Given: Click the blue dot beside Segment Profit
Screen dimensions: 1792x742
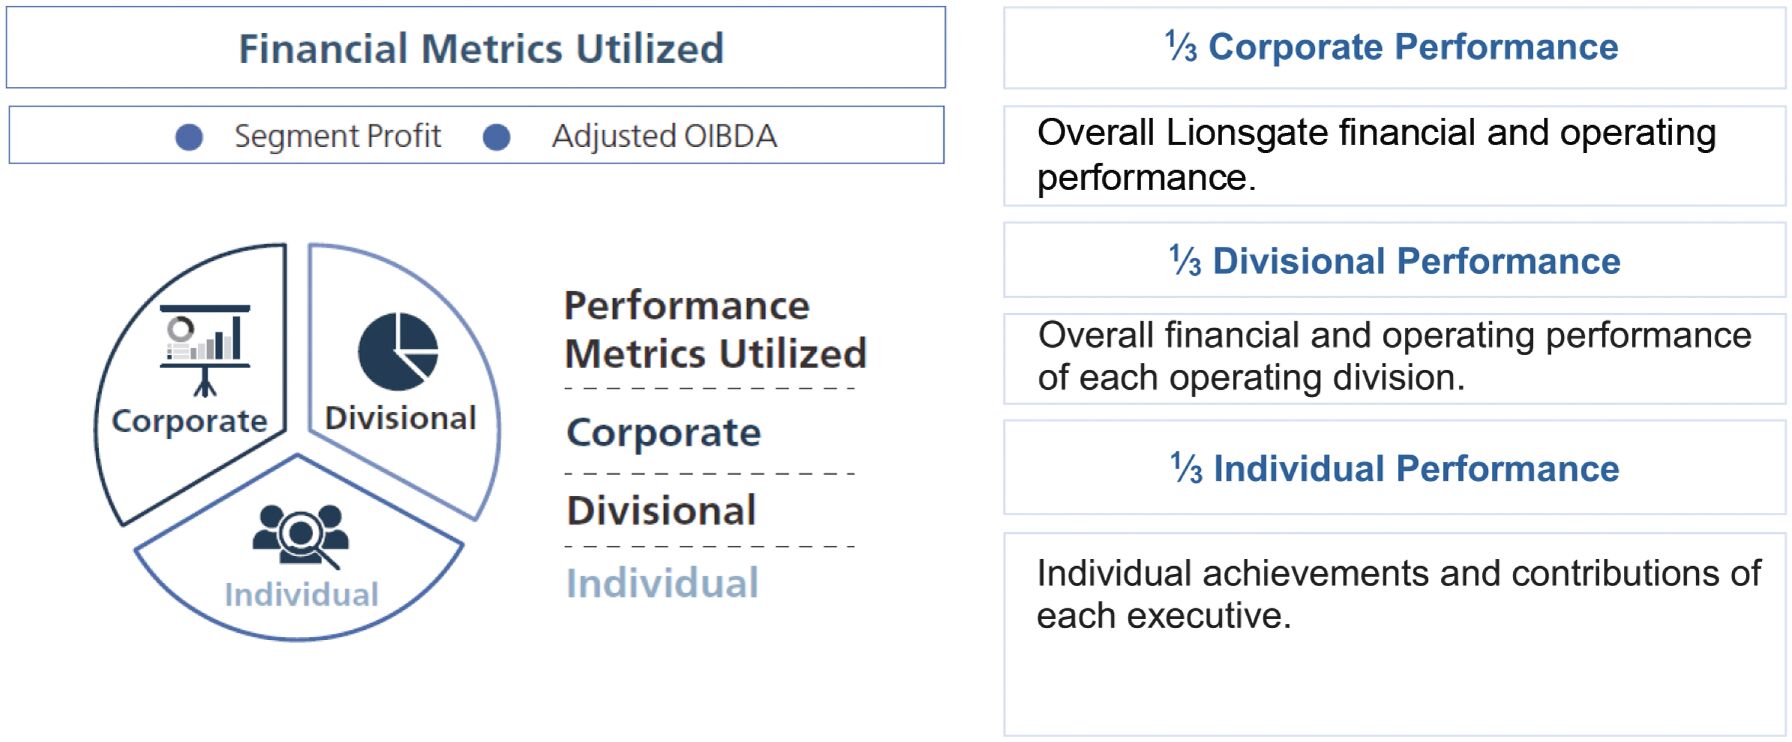Looking at the screenshot, I should coord(189,137).
